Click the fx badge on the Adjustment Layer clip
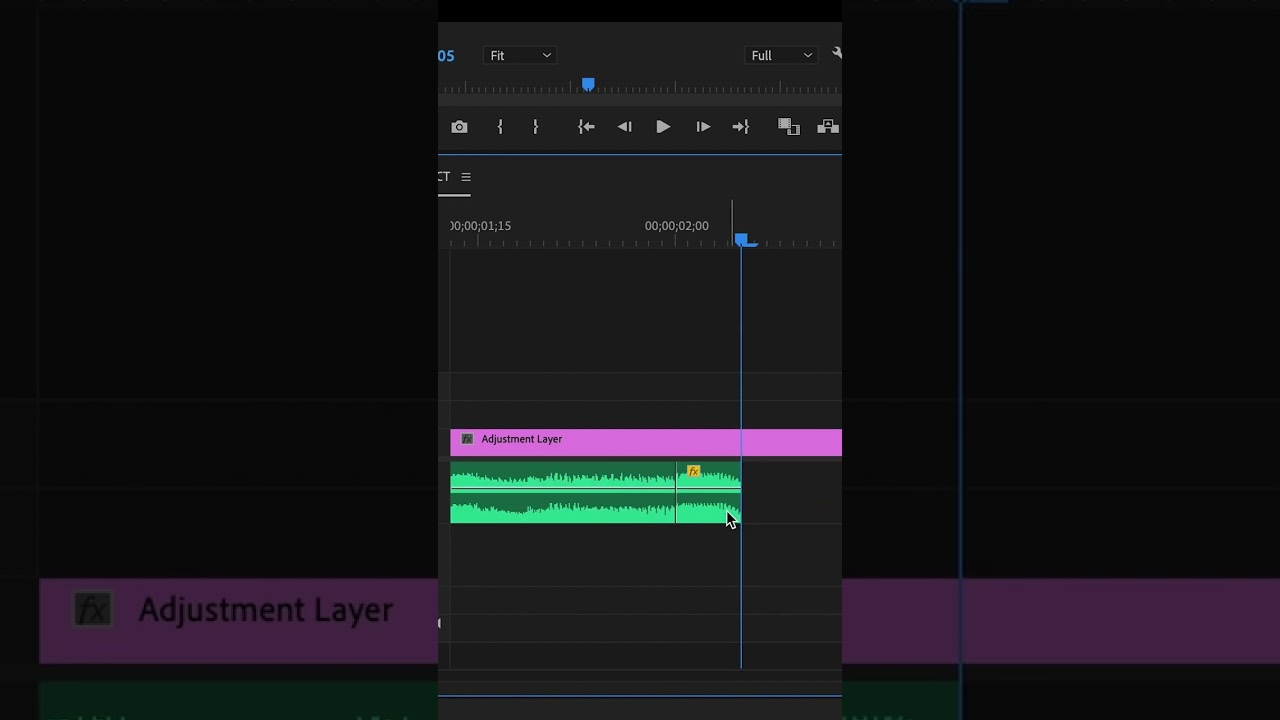Image resolution: width=1280 pixels, height=720 pixels. click(x=467, y=439)
